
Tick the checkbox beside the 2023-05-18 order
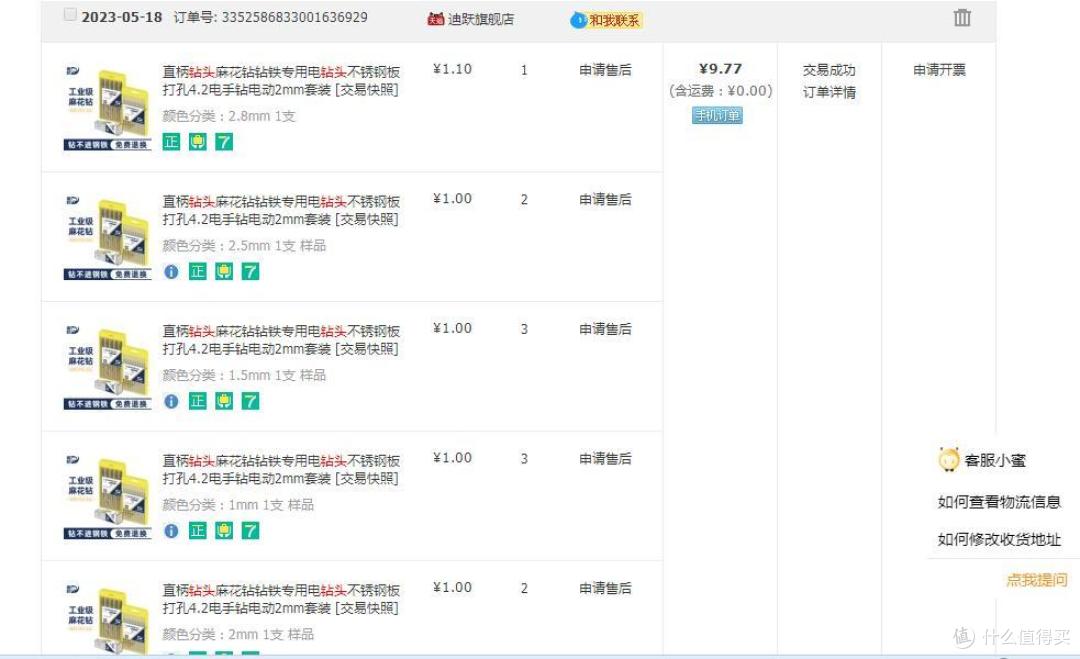[70, 14]
